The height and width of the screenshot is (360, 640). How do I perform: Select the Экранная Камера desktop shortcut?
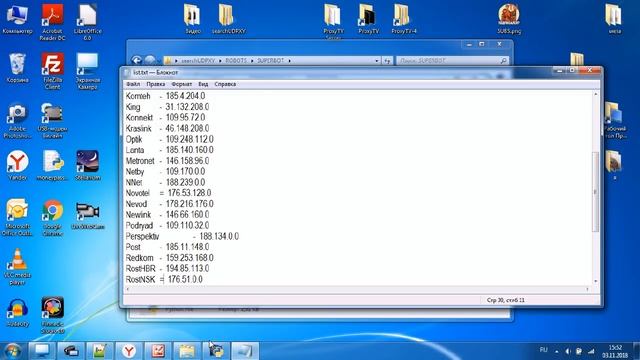(87, 71)
